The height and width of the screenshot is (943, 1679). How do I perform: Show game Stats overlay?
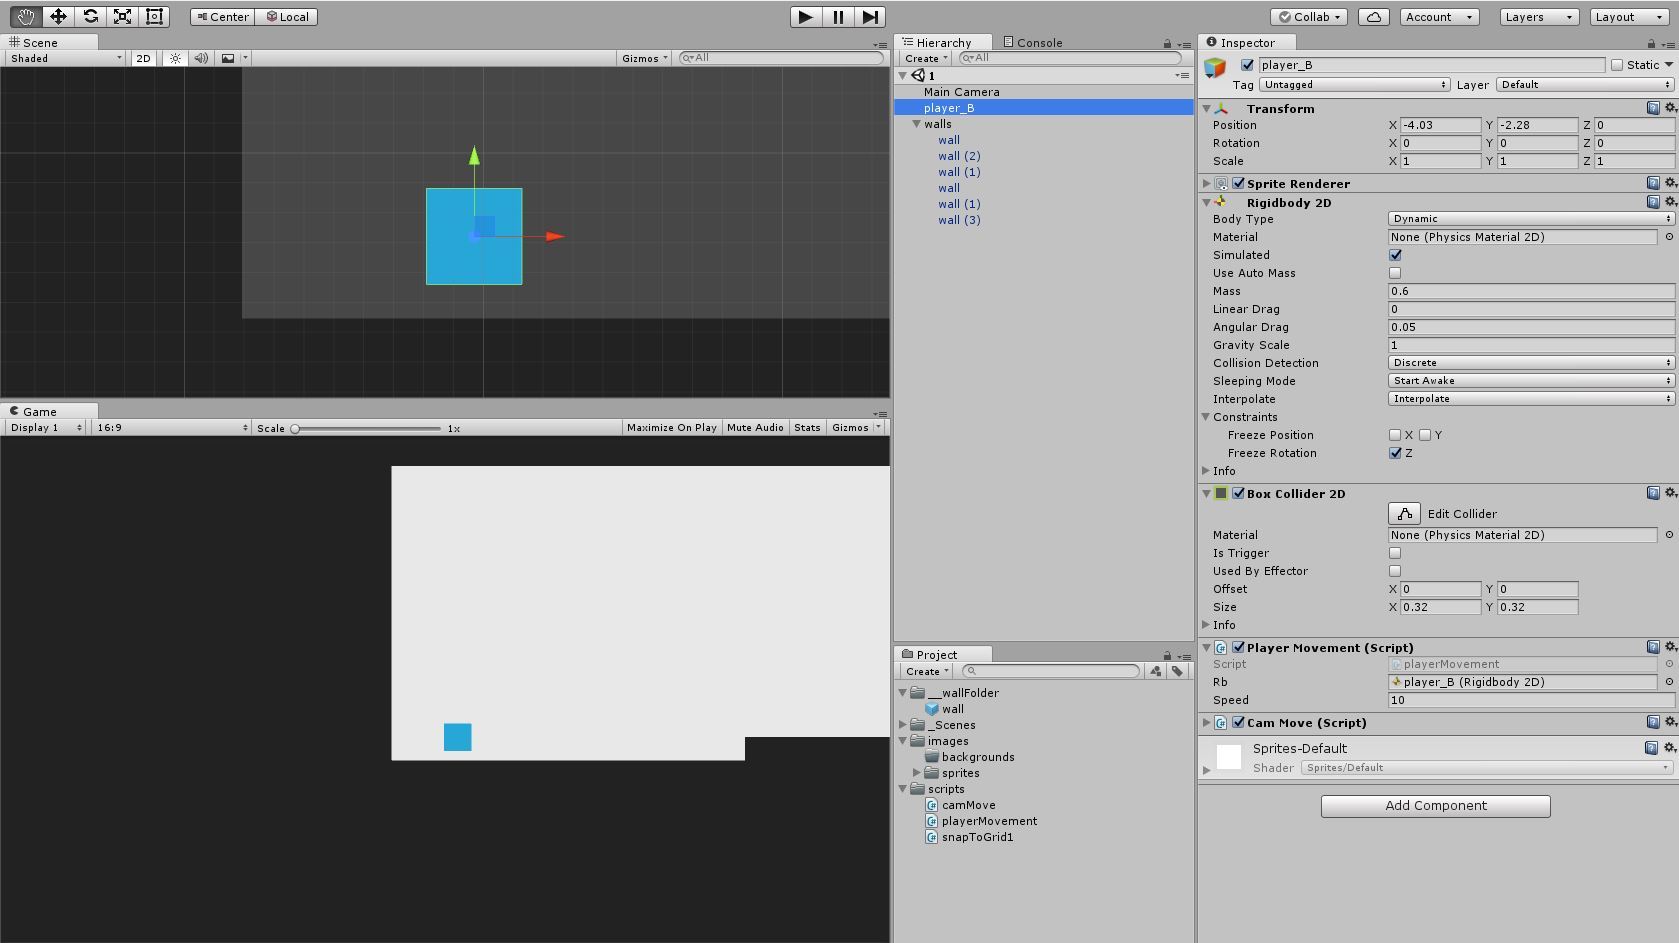[x=807, y=428]
